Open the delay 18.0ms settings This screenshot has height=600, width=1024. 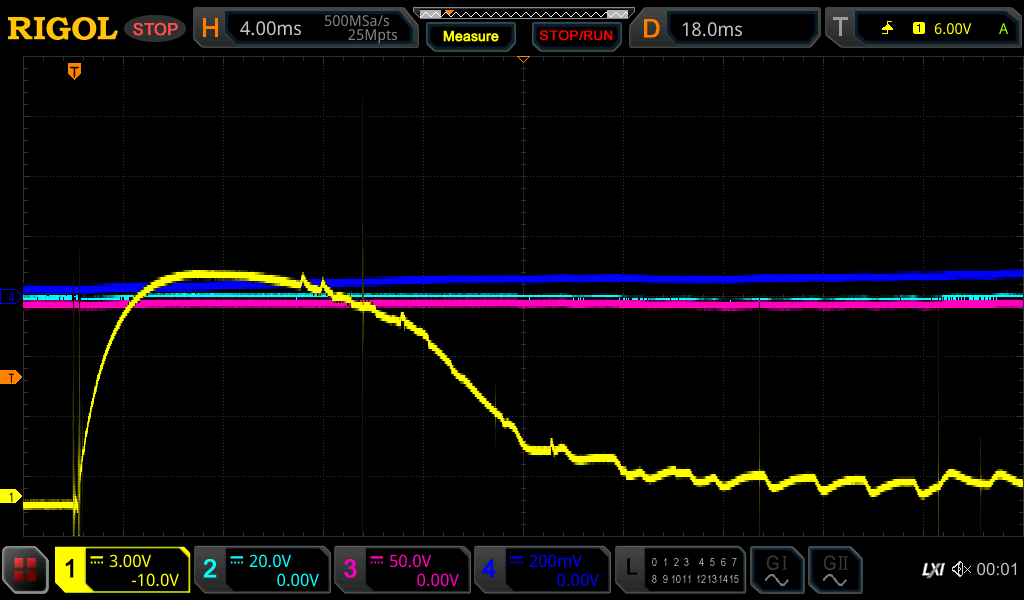[724, 29]
